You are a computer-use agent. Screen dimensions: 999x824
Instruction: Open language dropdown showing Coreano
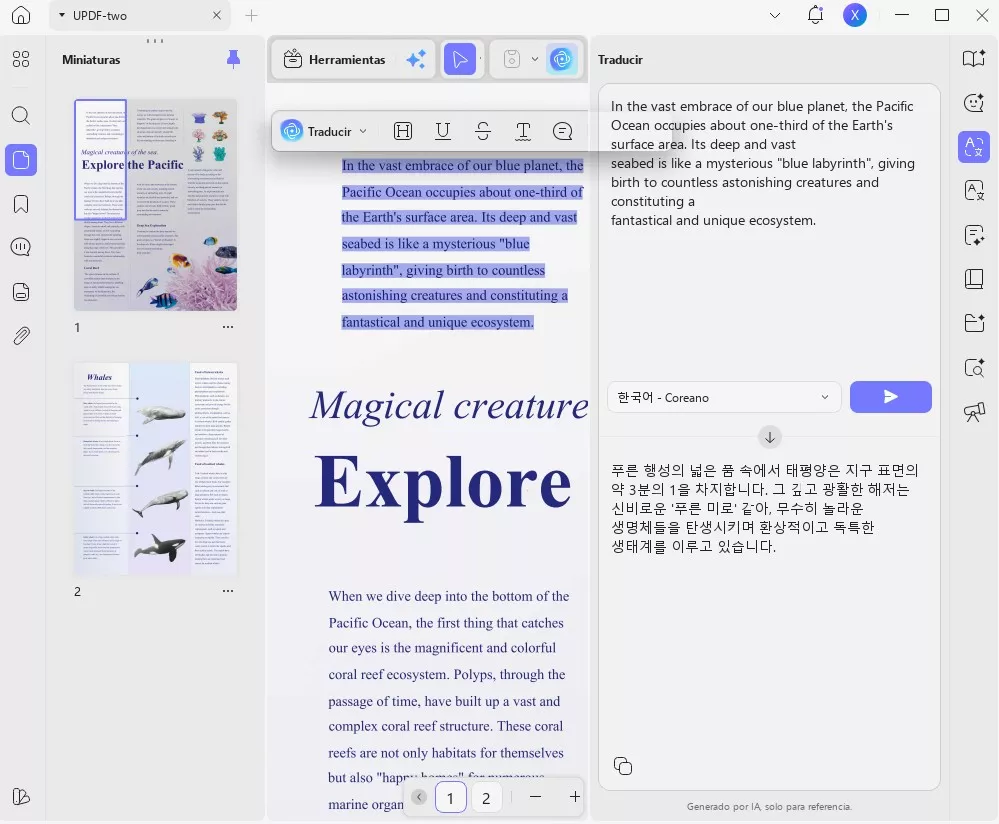pos(724,397)
